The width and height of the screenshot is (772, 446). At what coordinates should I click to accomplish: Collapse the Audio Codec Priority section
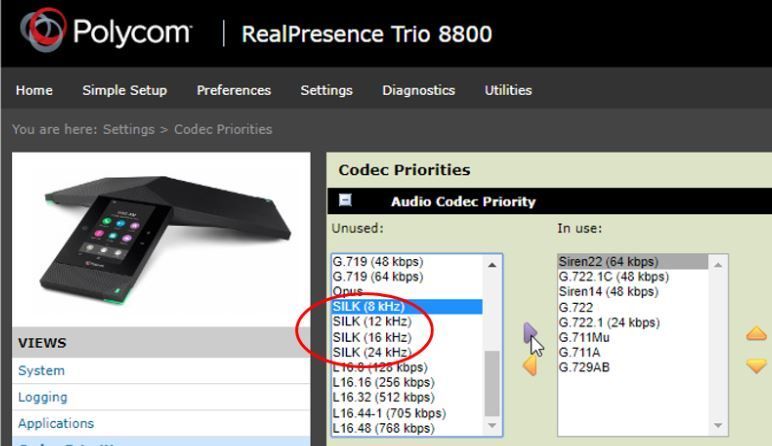[345, 200]
